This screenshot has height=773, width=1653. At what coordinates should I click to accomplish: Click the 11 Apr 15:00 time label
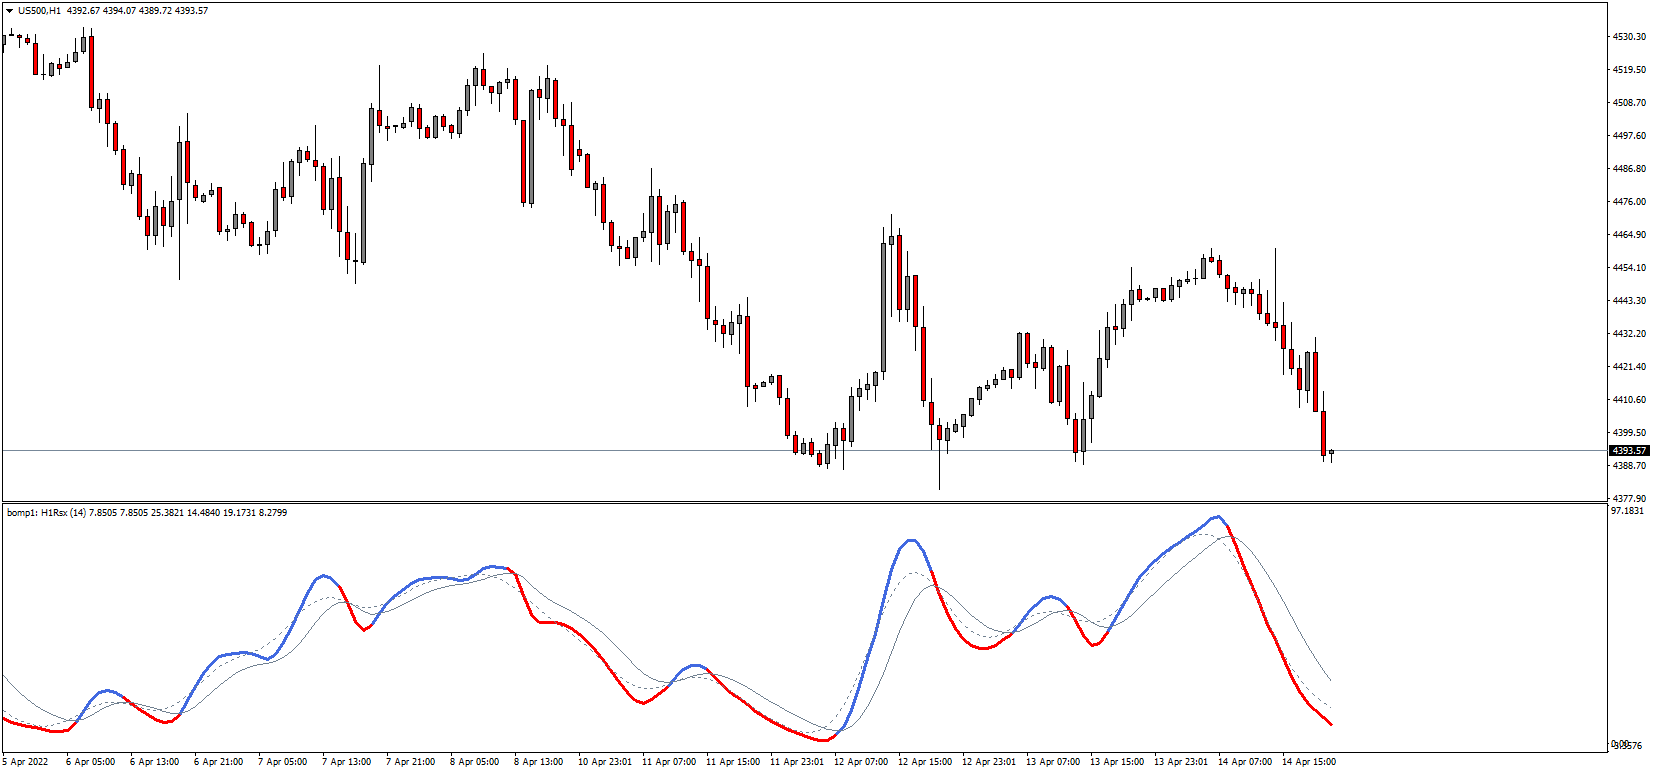click(733, 762)
